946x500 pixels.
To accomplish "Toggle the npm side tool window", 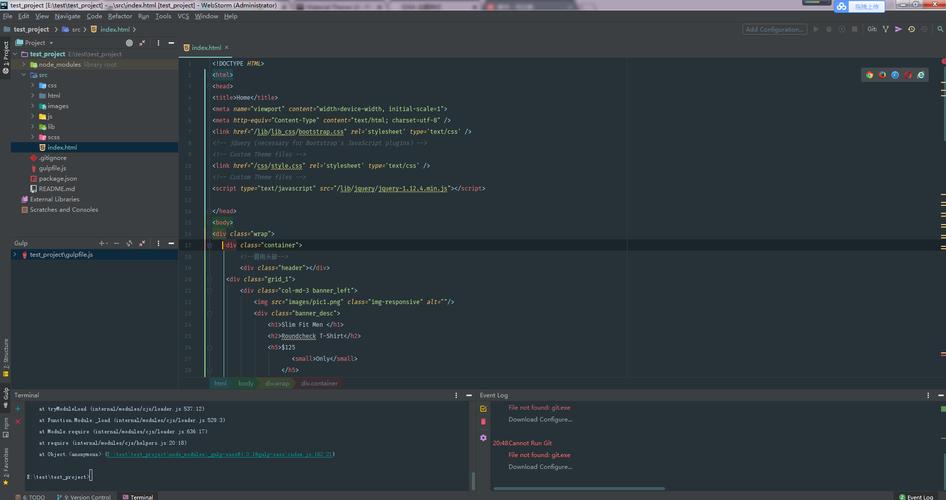I will [x=5, y=428].
